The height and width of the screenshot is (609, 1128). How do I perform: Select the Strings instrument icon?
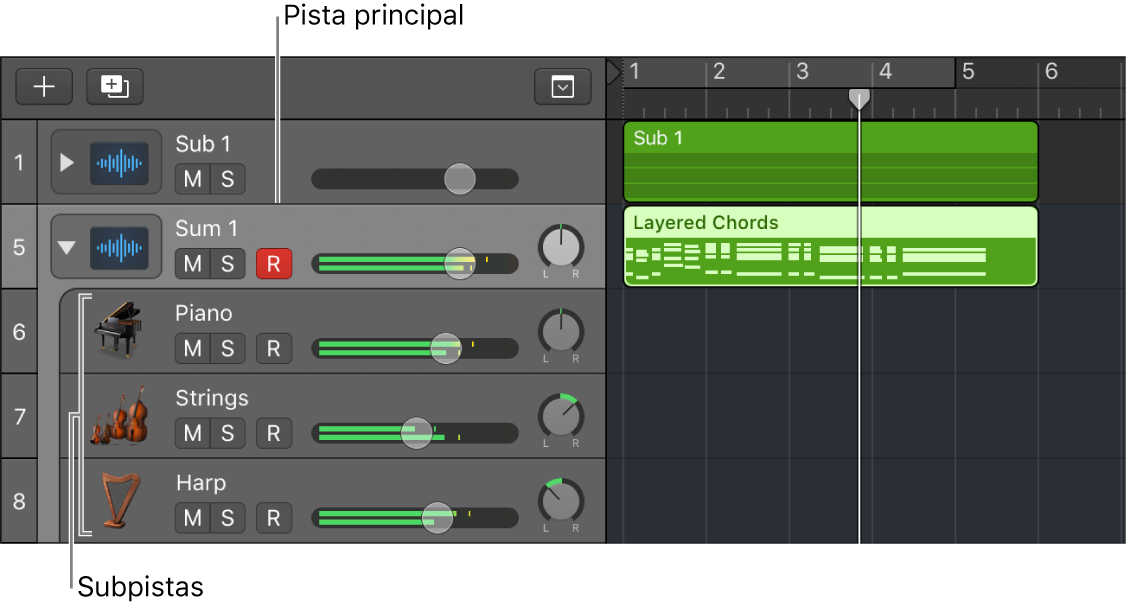pyautogui.click(x=119, y=415)
